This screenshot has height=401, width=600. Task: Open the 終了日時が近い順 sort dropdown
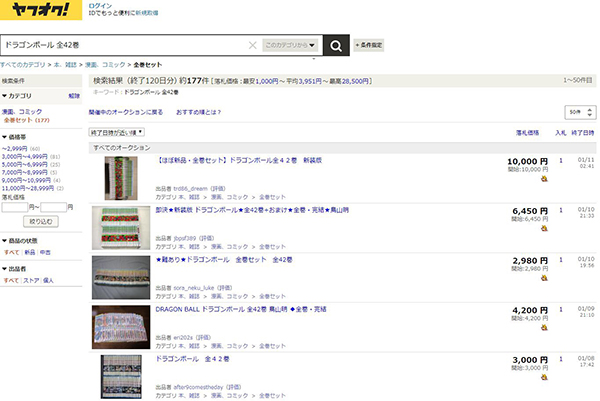117,132
